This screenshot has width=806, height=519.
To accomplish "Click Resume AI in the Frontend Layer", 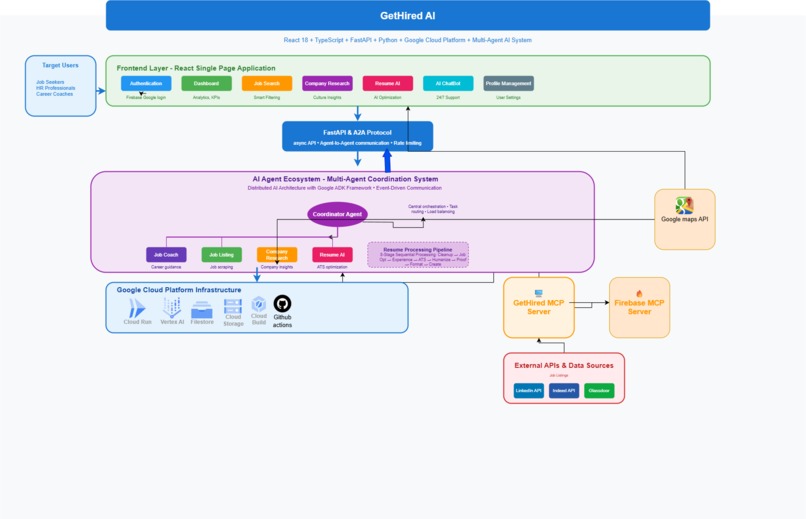I will 388,83.
